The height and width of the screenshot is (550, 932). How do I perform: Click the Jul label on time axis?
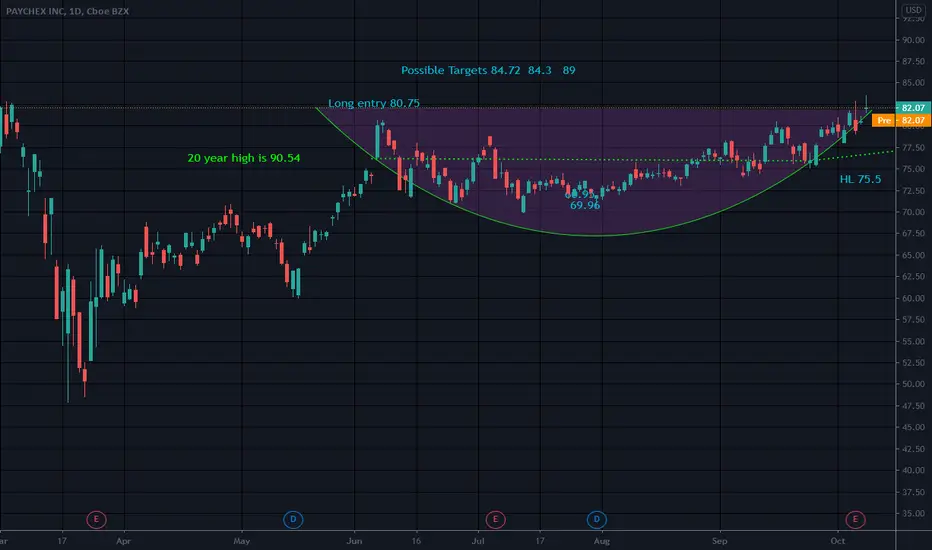pos(478,541)
